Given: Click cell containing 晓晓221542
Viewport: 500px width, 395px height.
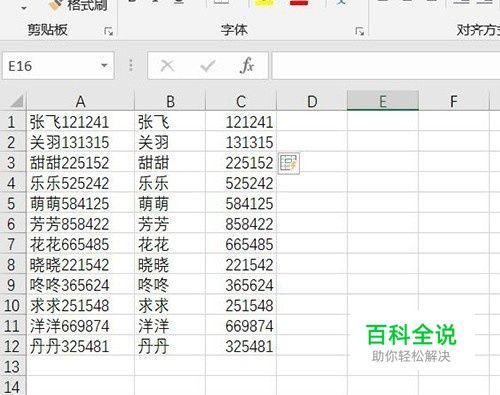Looking at the screenshot, I should click(80, 265).
